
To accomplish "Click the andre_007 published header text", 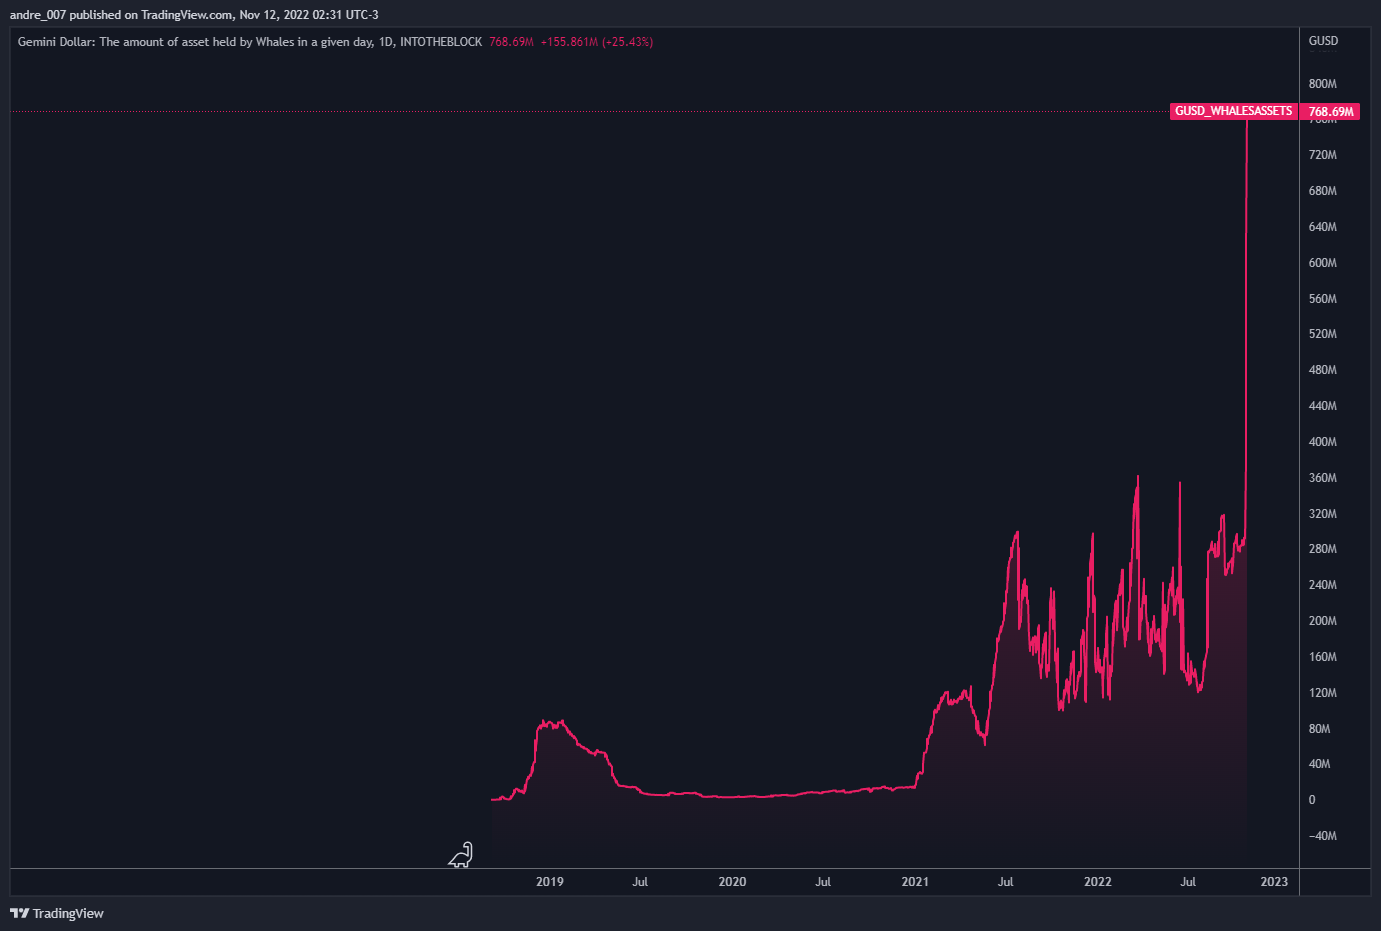I will [x=194, y=15].
